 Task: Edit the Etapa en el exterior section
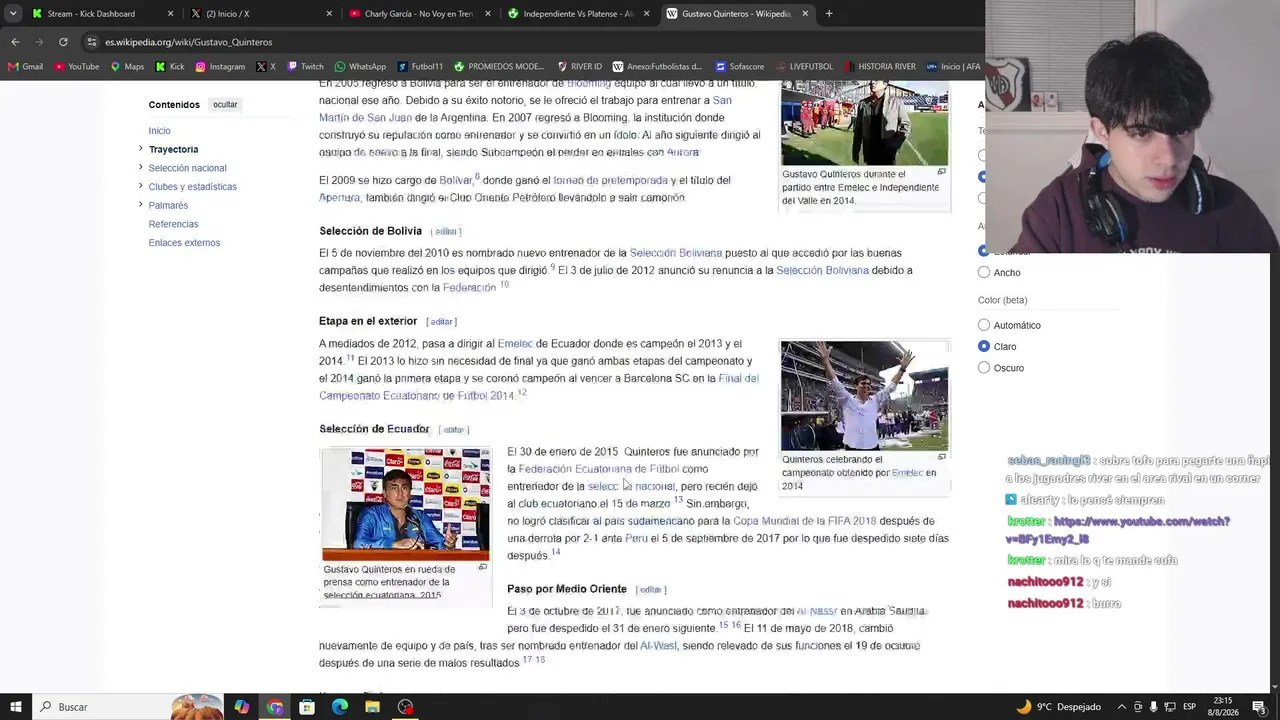point(441,322)
